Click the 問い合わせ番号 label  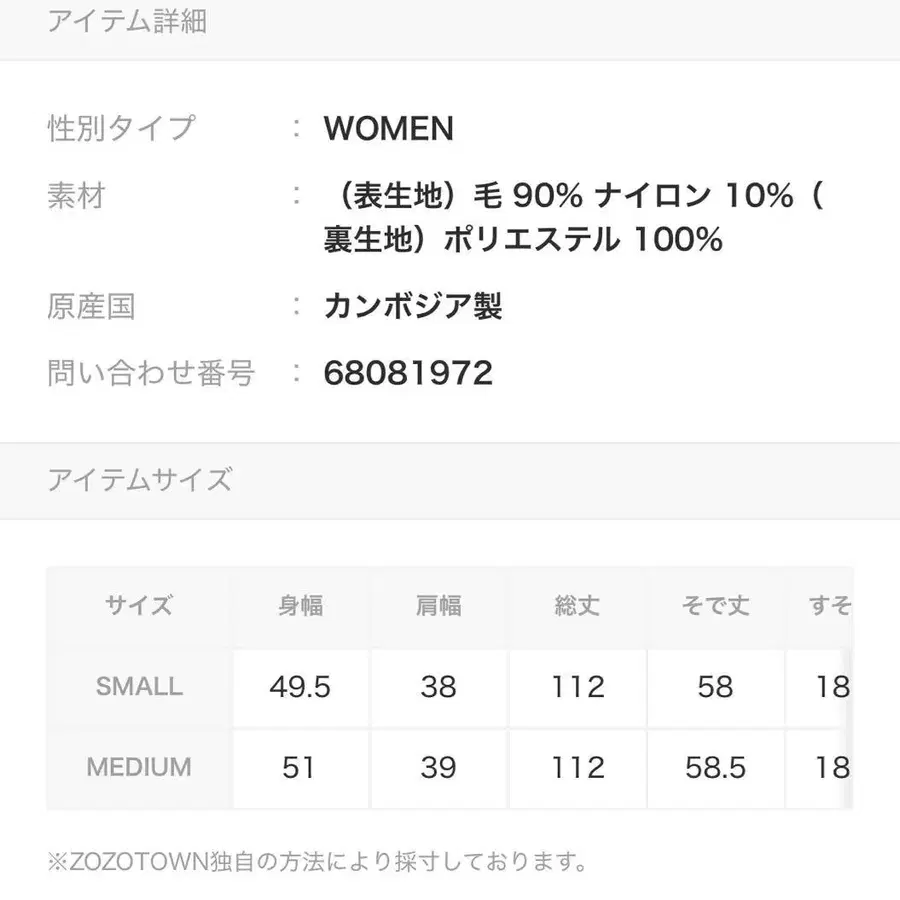click(x=151, y=373)
